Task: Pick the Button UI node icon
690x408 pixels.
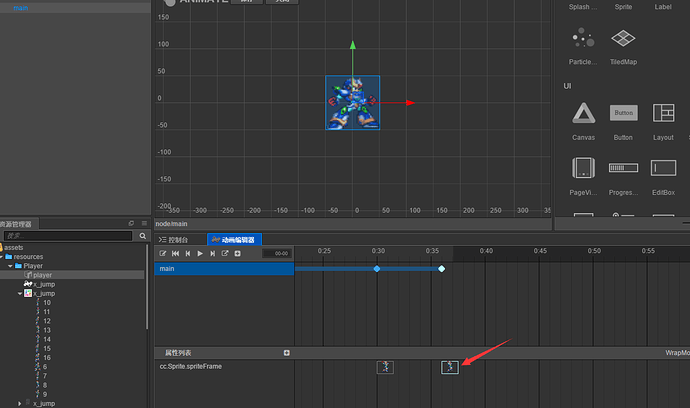Action: pyautogui.click(x=623, y=113)
